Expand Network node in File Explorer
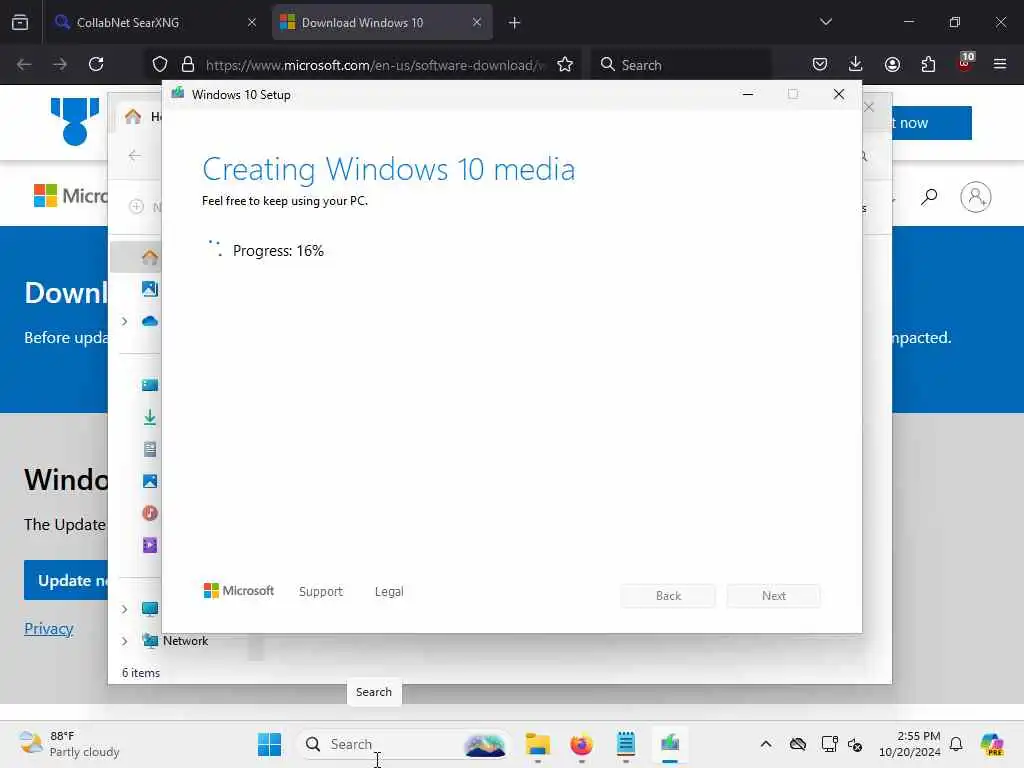Image resolution: width=1024 pixels, height=768 pixels. (124, 641)
